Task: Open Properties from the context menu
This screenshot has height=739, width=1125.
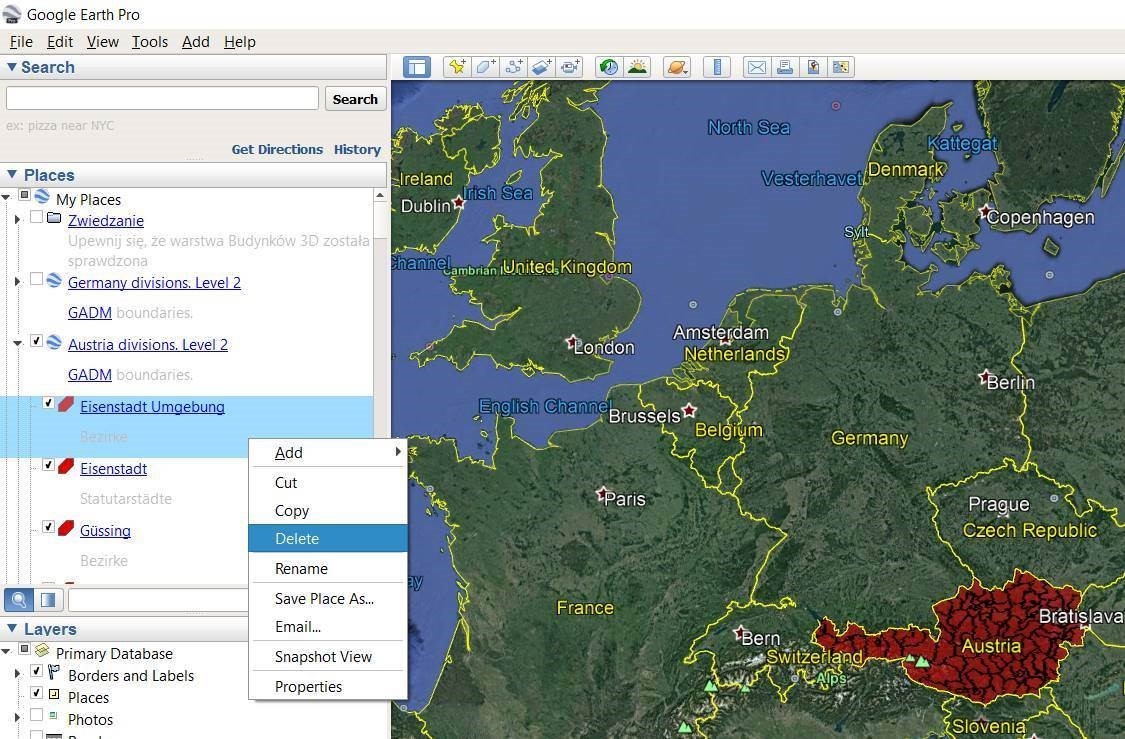Action: 328,687
